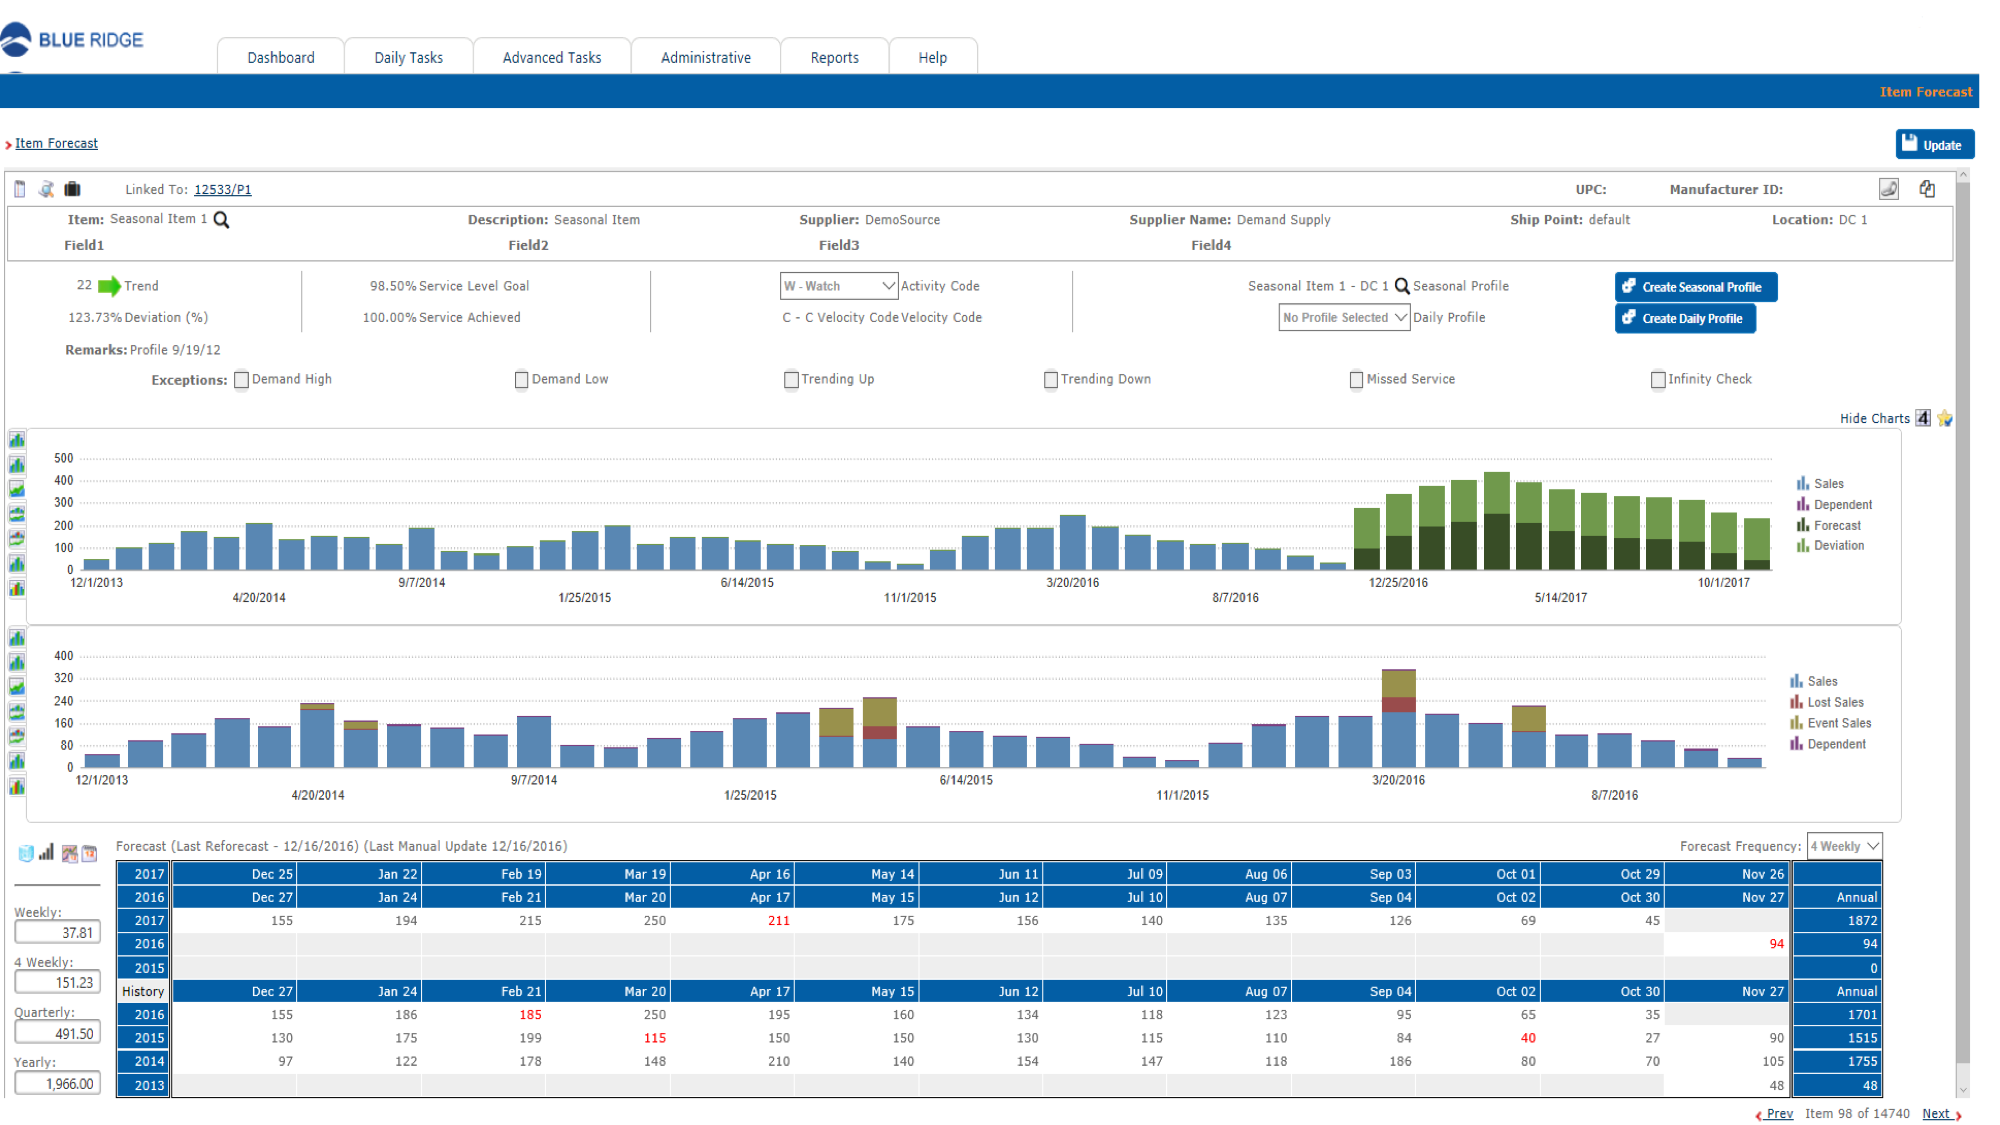Viewport: 2000px width, 1125px height.
Task: Follow the 12533/P1 linked item link
Action: tap(222, 190)
